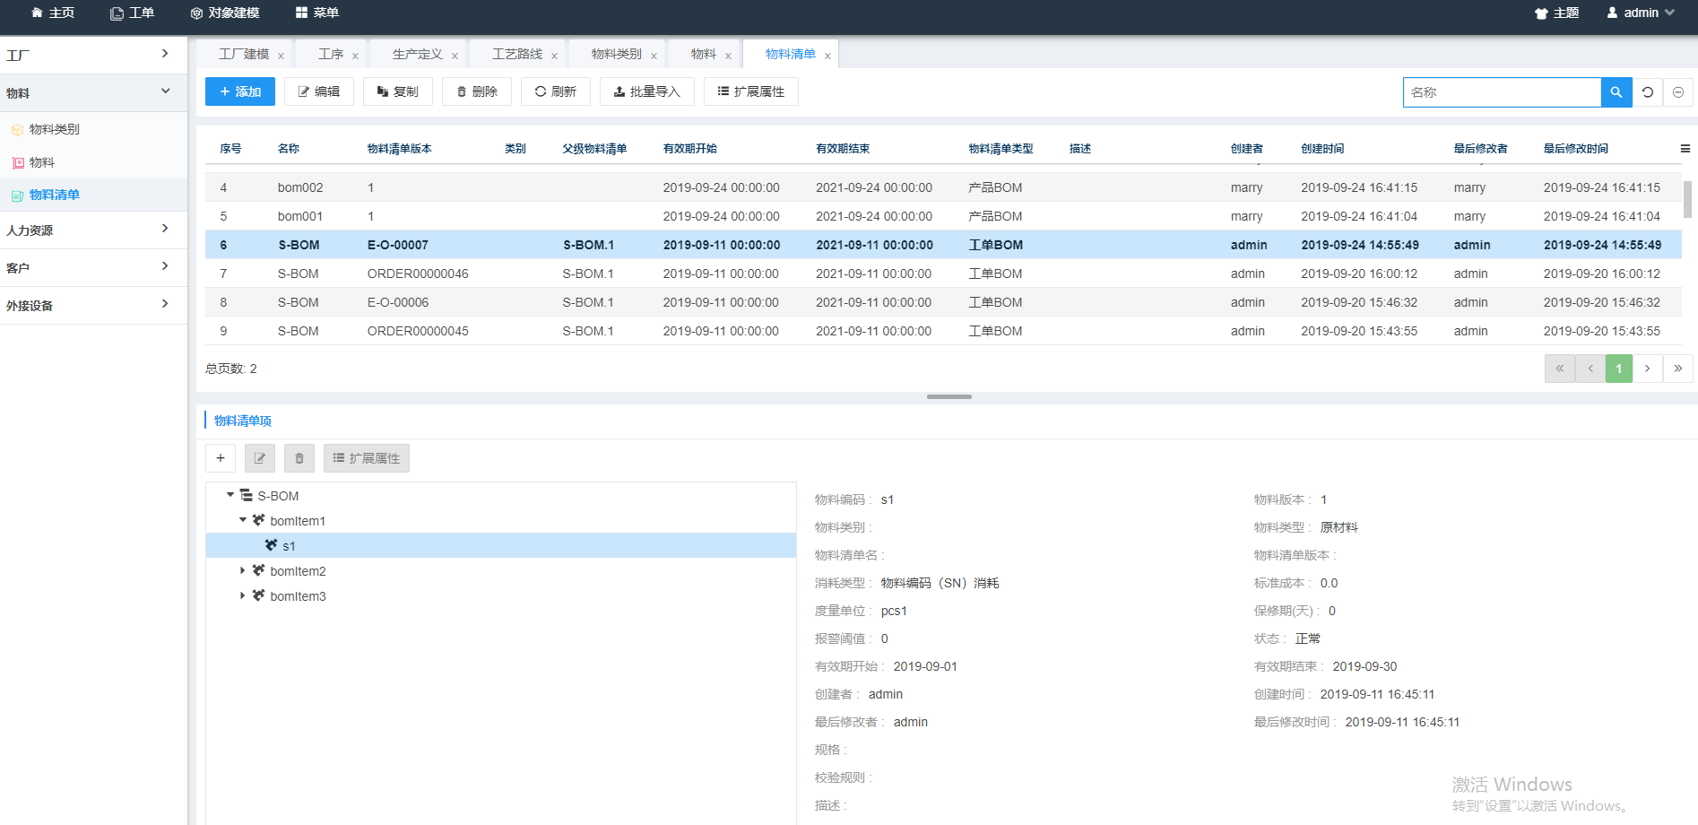Open the admin user dropdown
1698x825 pixels.
1641,13
